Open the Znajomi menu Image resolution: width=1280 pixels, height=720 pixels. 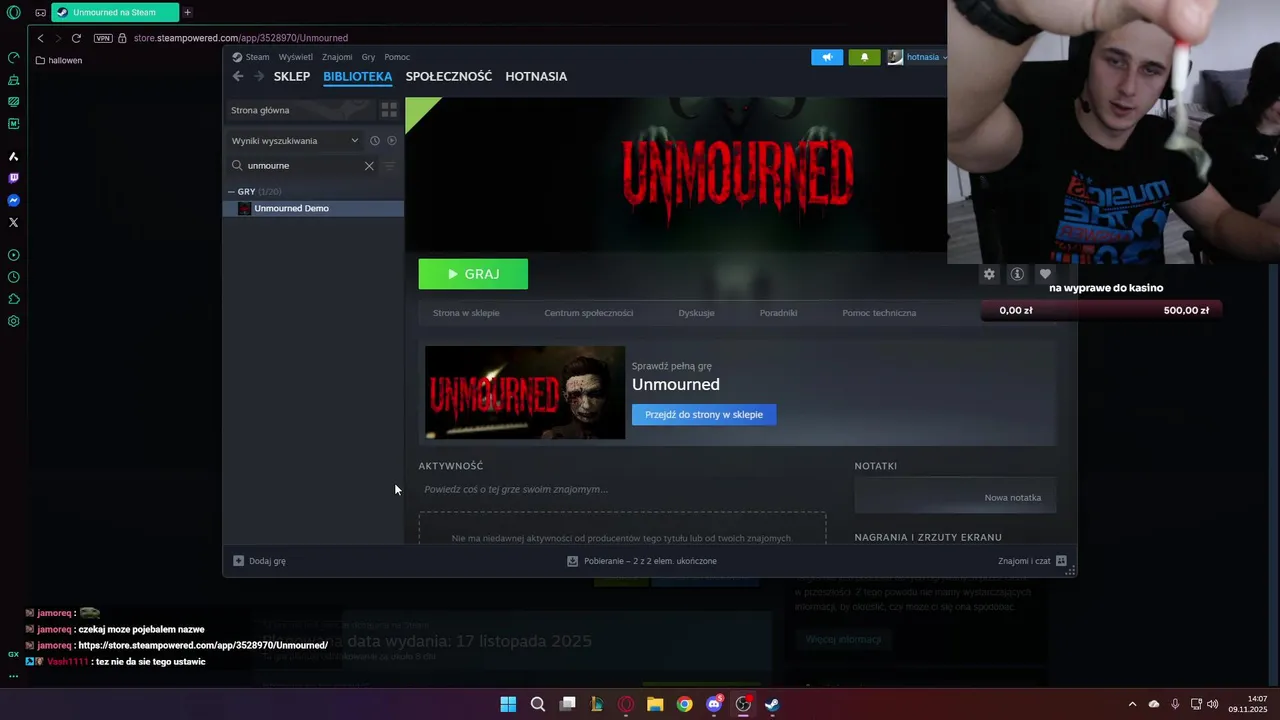(x=337, y=57)
